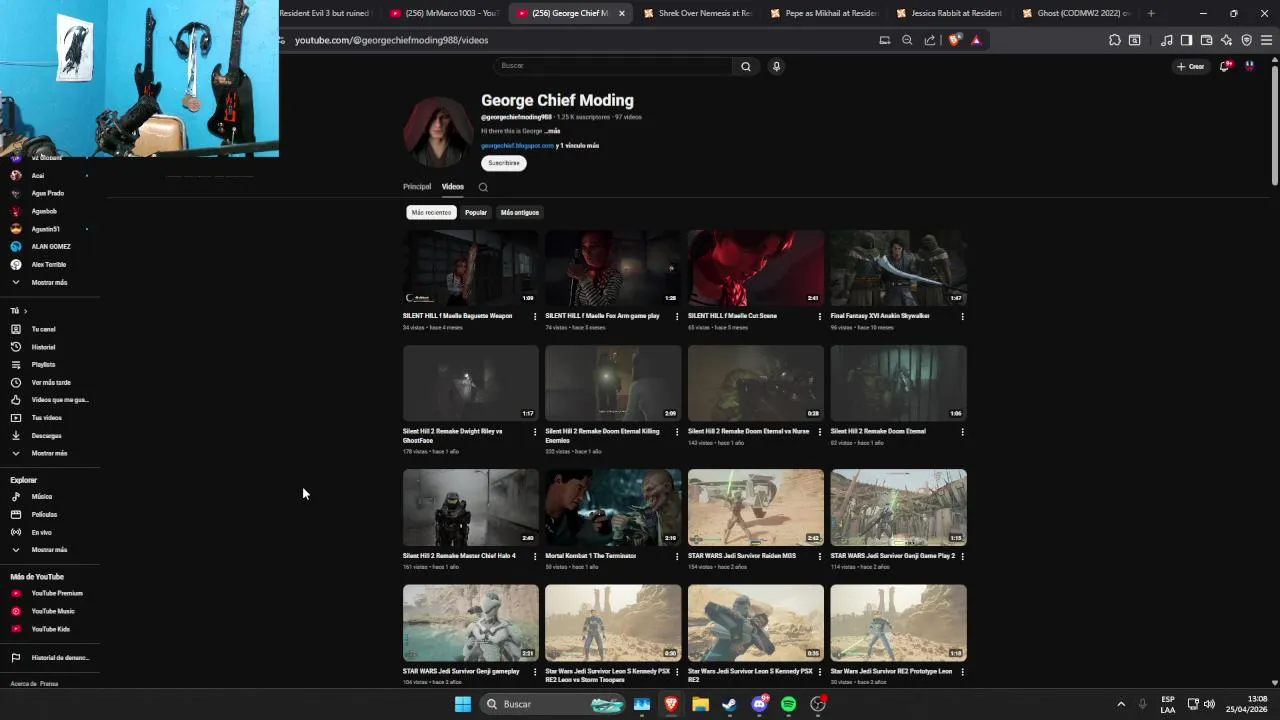Viewport: 1280px width, 720px height.
Task: Open the Brave Wallet icon
Action: 1206,40
